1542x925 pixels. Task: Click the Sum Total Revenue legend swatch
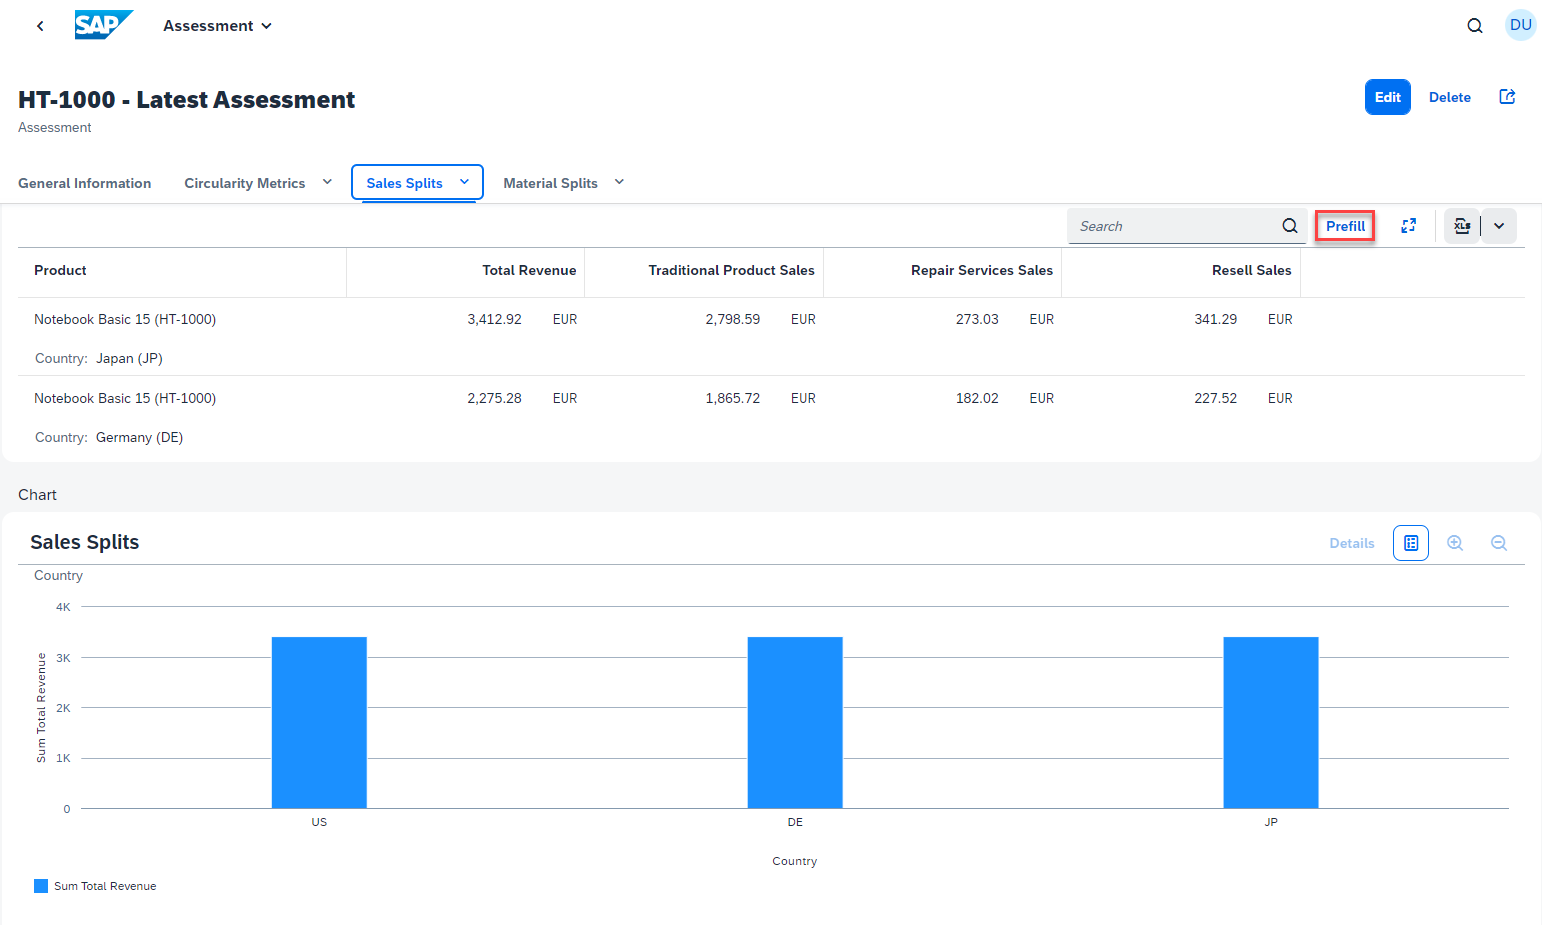click(41, 886)
